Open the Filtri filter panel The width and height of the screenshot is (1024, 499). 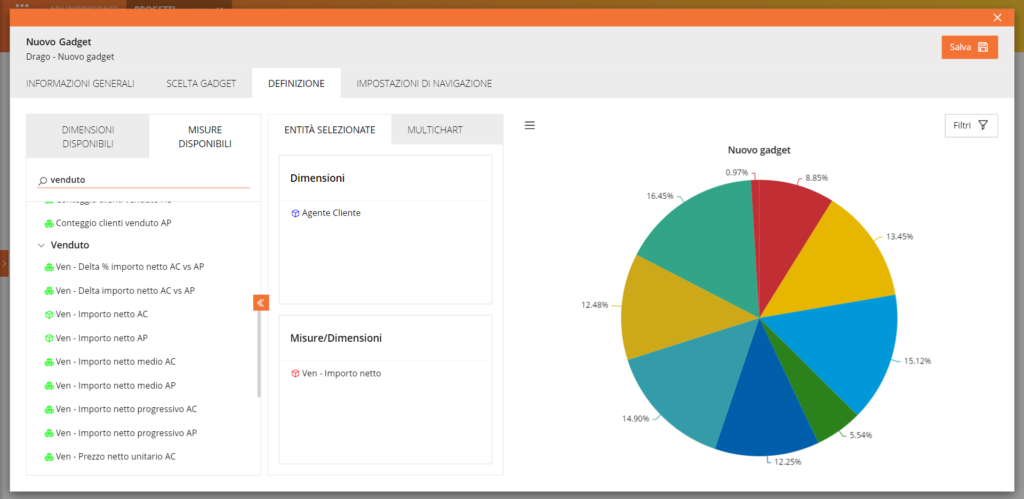coord(970,125)
